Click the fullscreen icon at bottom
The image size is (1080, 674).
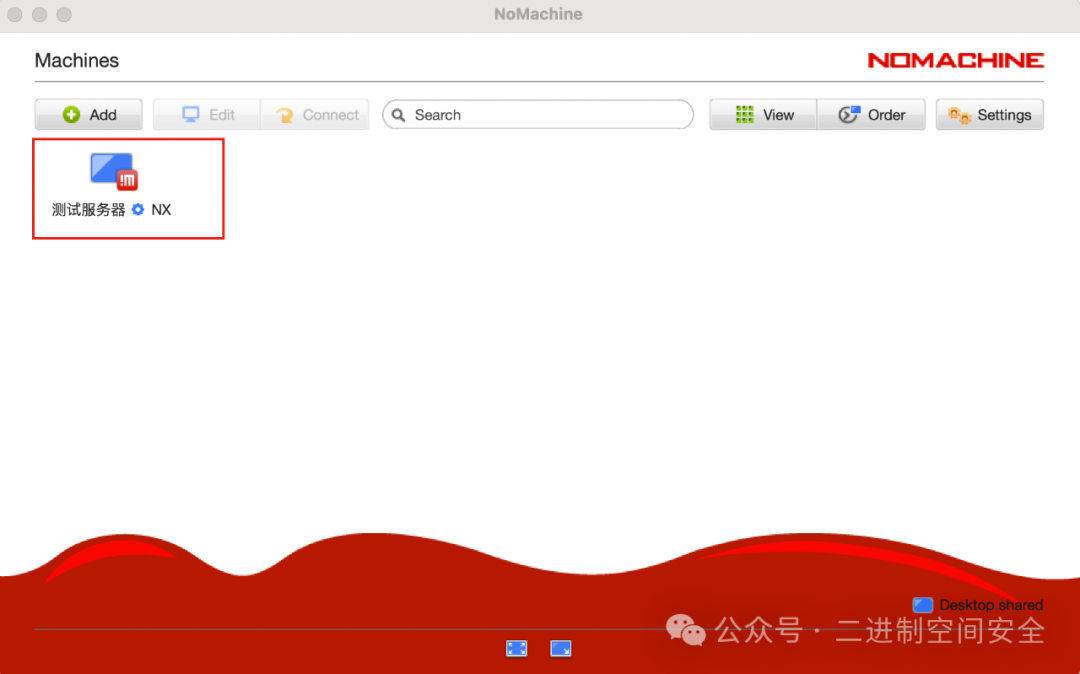(x=517, y=649)
